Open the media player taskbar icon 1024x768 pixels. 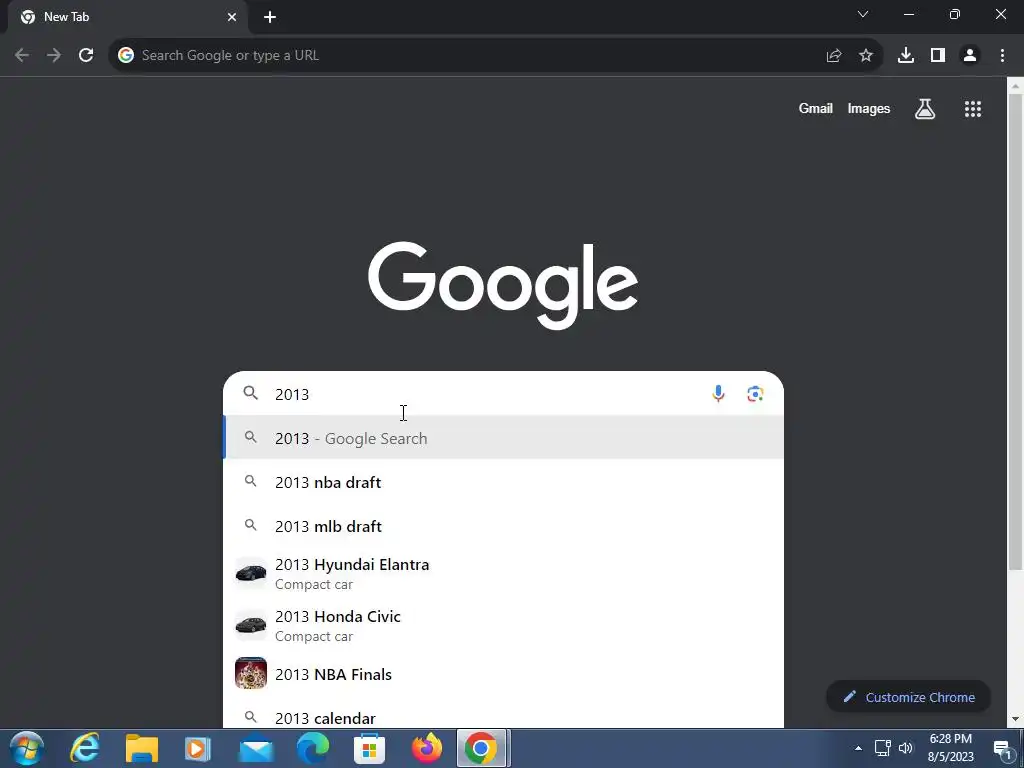(197, 748)
